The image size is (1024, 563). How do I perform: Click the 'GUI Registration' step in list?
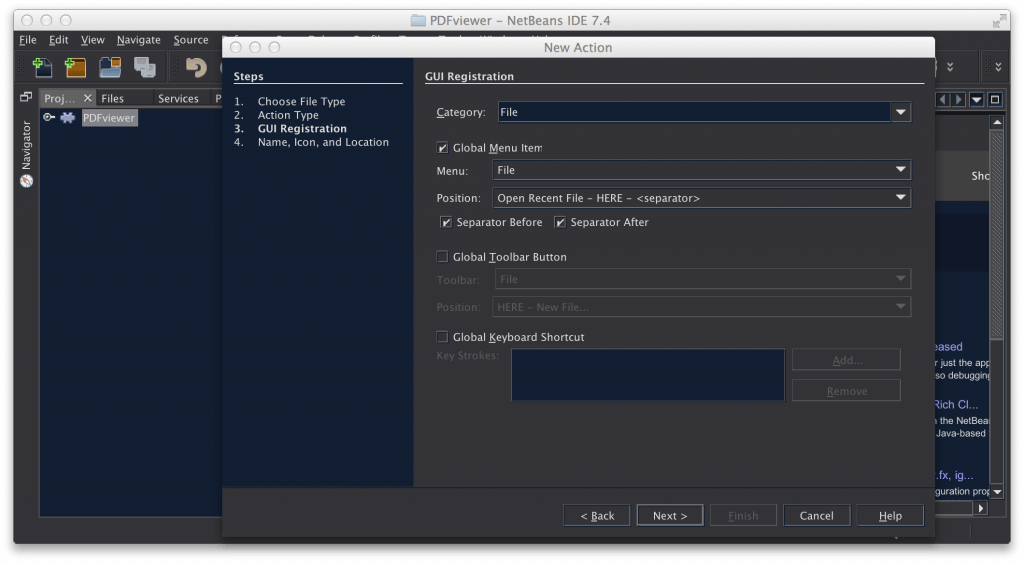coord(302,129)
